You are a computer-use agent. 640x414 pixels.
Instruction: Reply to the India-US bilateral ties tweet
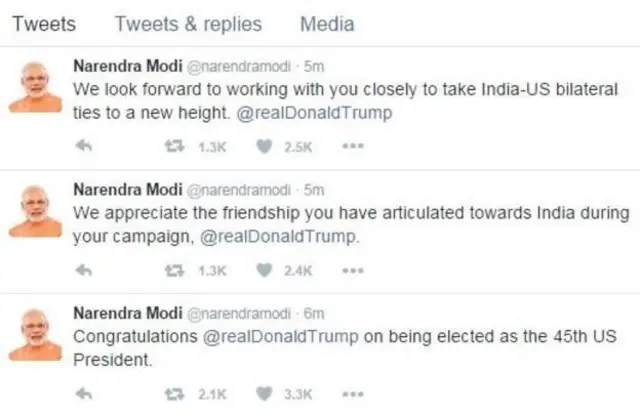(84, 147)
